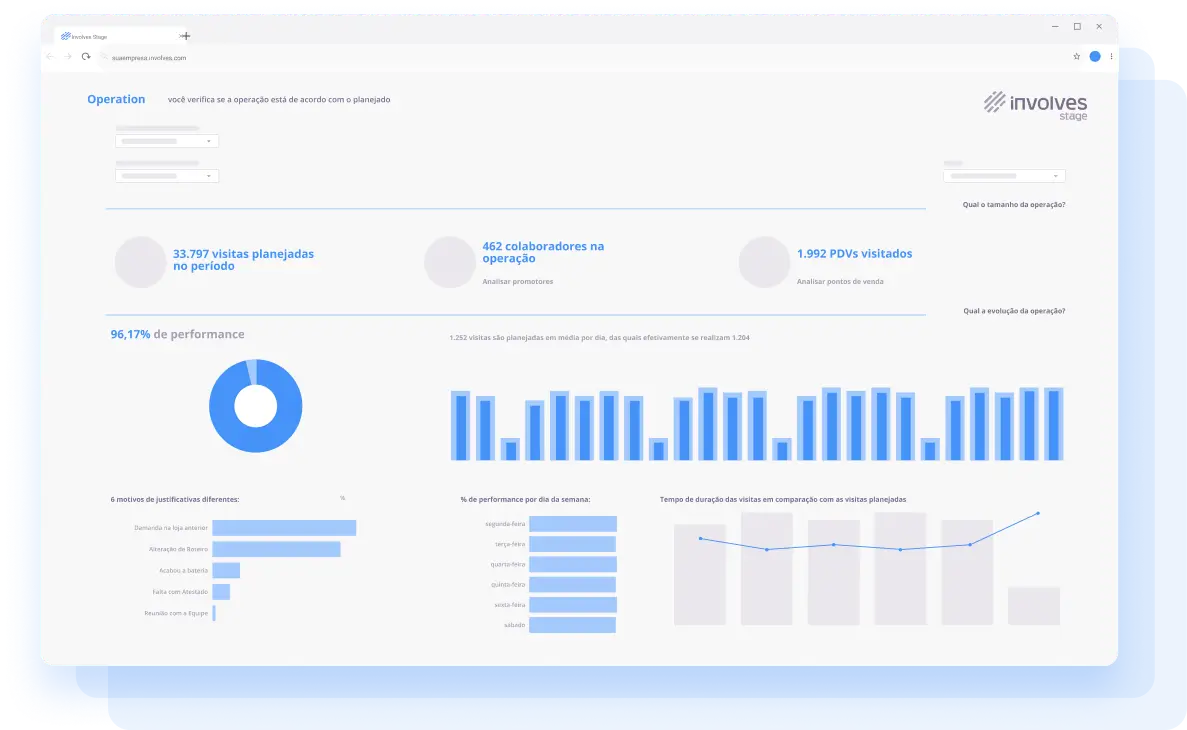Open Analisar pontos de venda link
Screen dimensions: 1187x730
(840, 282)
